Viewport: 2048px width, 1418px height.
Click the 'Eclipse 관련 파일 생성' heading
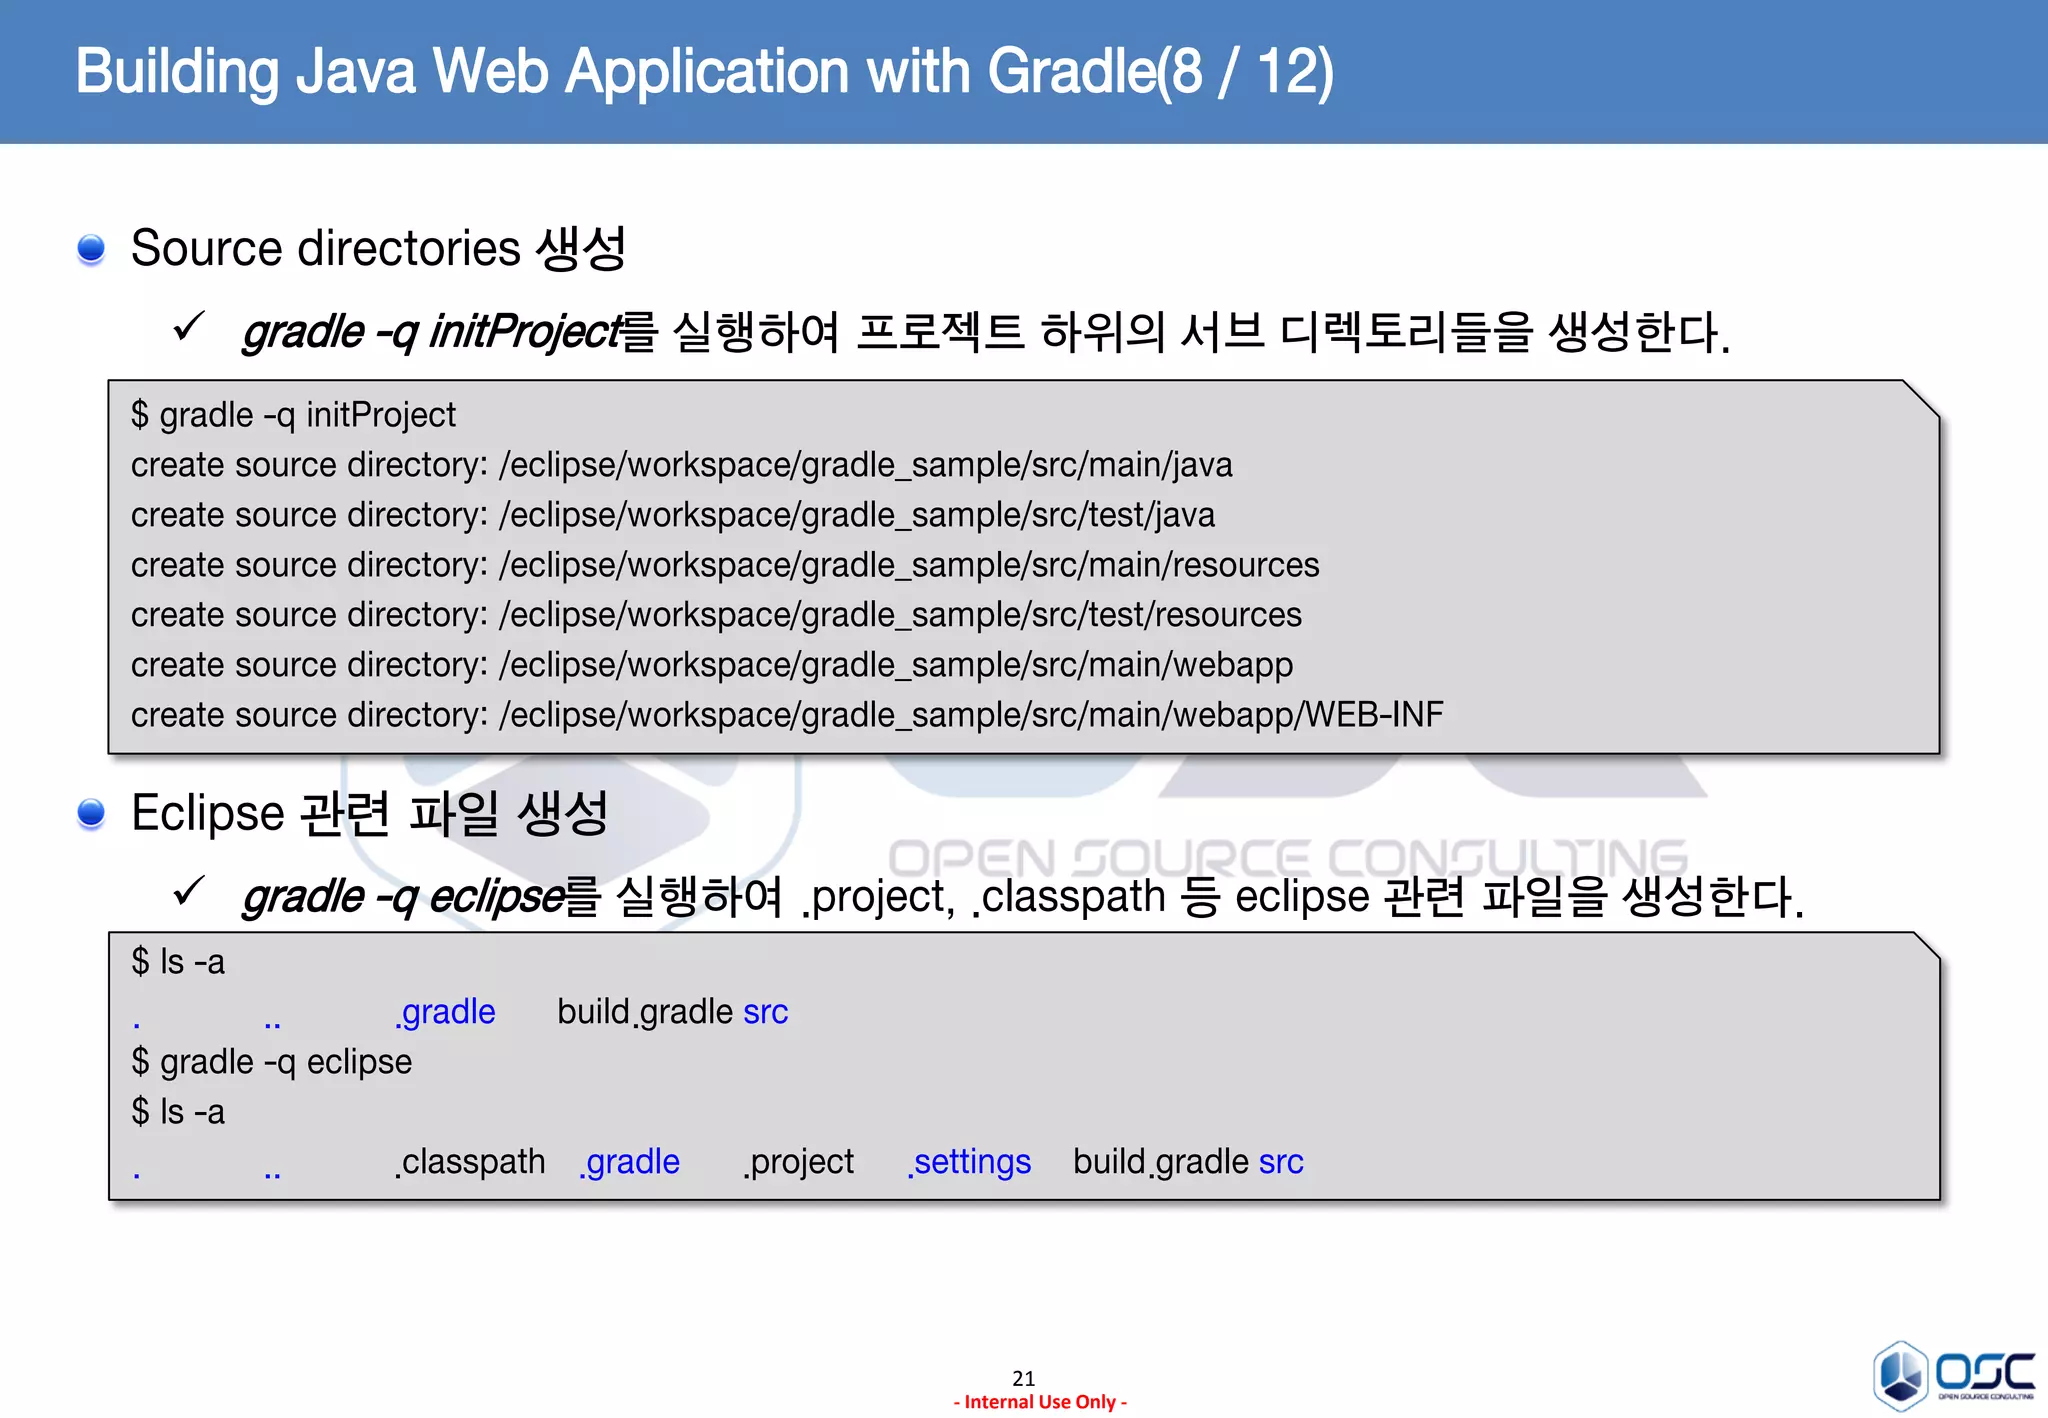pos(369,814)
